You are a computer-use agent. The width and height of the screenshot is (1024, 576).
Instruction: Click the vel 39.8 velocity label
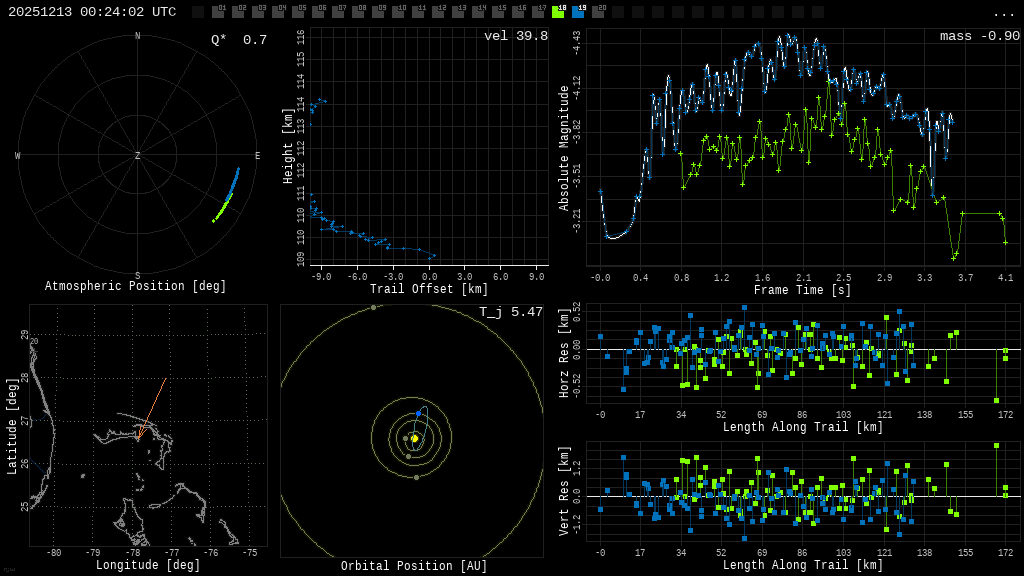tap(515, 36)
